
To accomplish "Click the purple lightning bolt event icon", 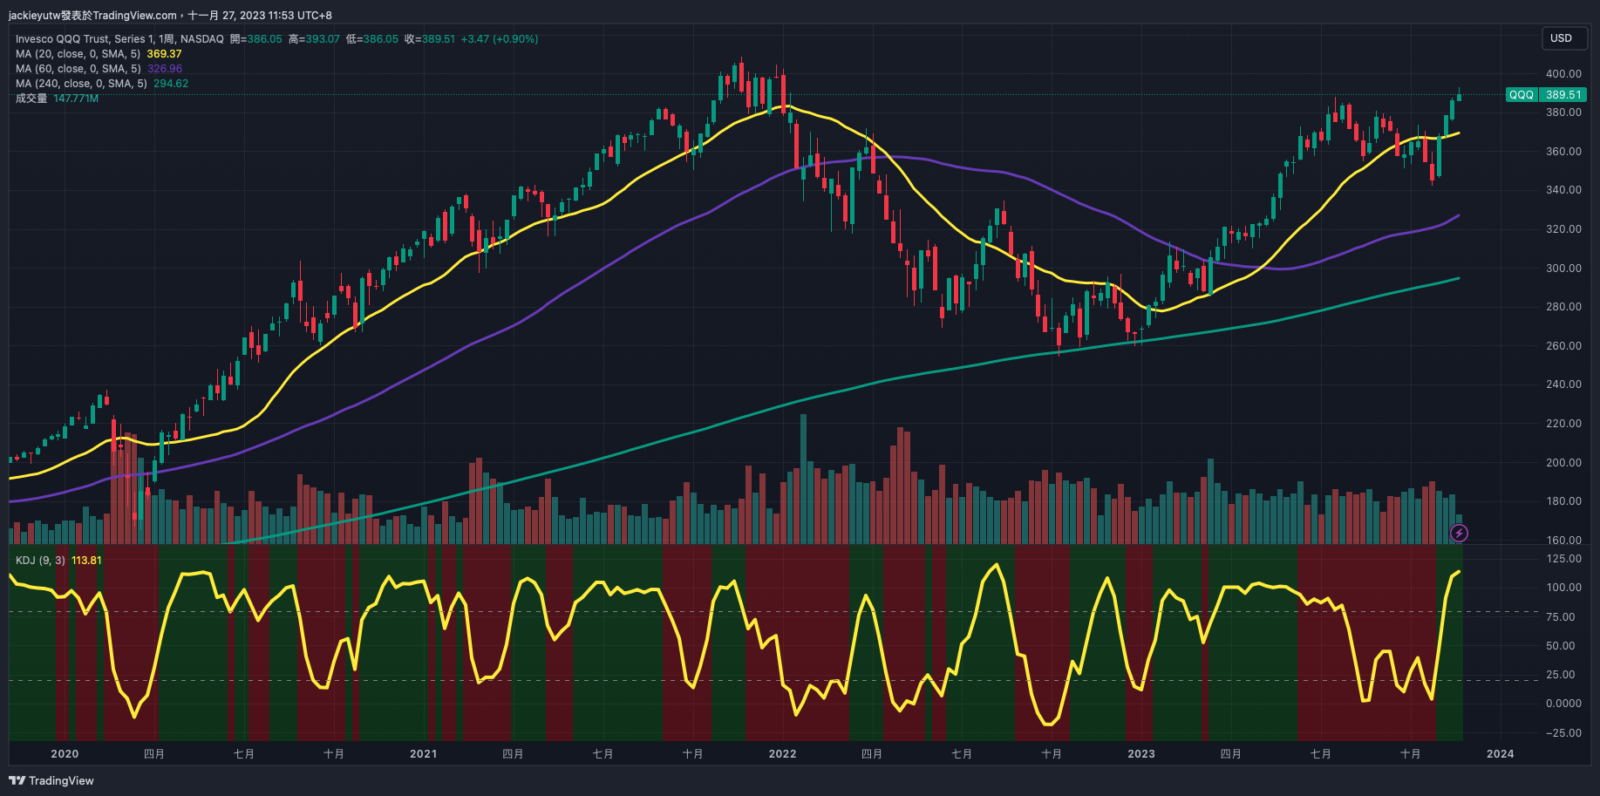I will (x=1459, y=534).
